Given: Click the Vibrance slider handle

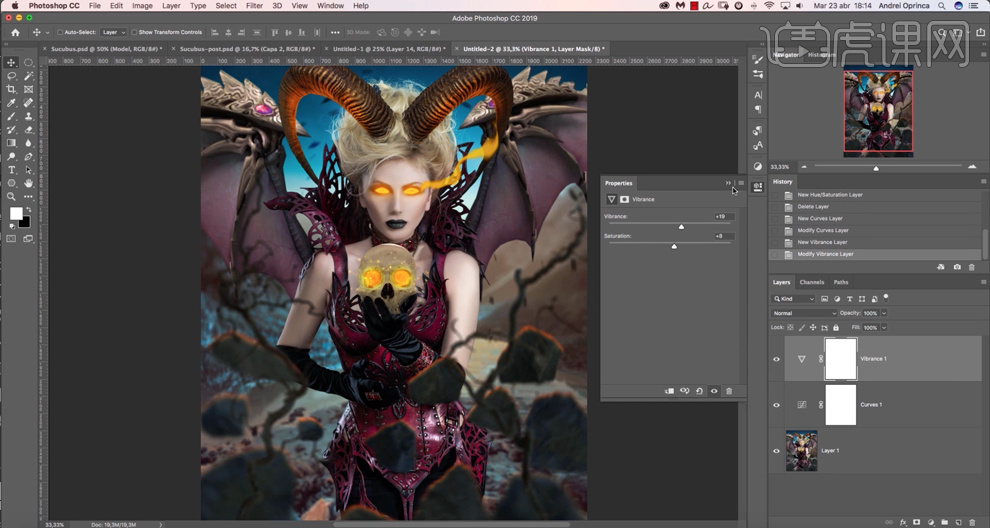Looking at the screenshot, I should (x=681, y=227).
